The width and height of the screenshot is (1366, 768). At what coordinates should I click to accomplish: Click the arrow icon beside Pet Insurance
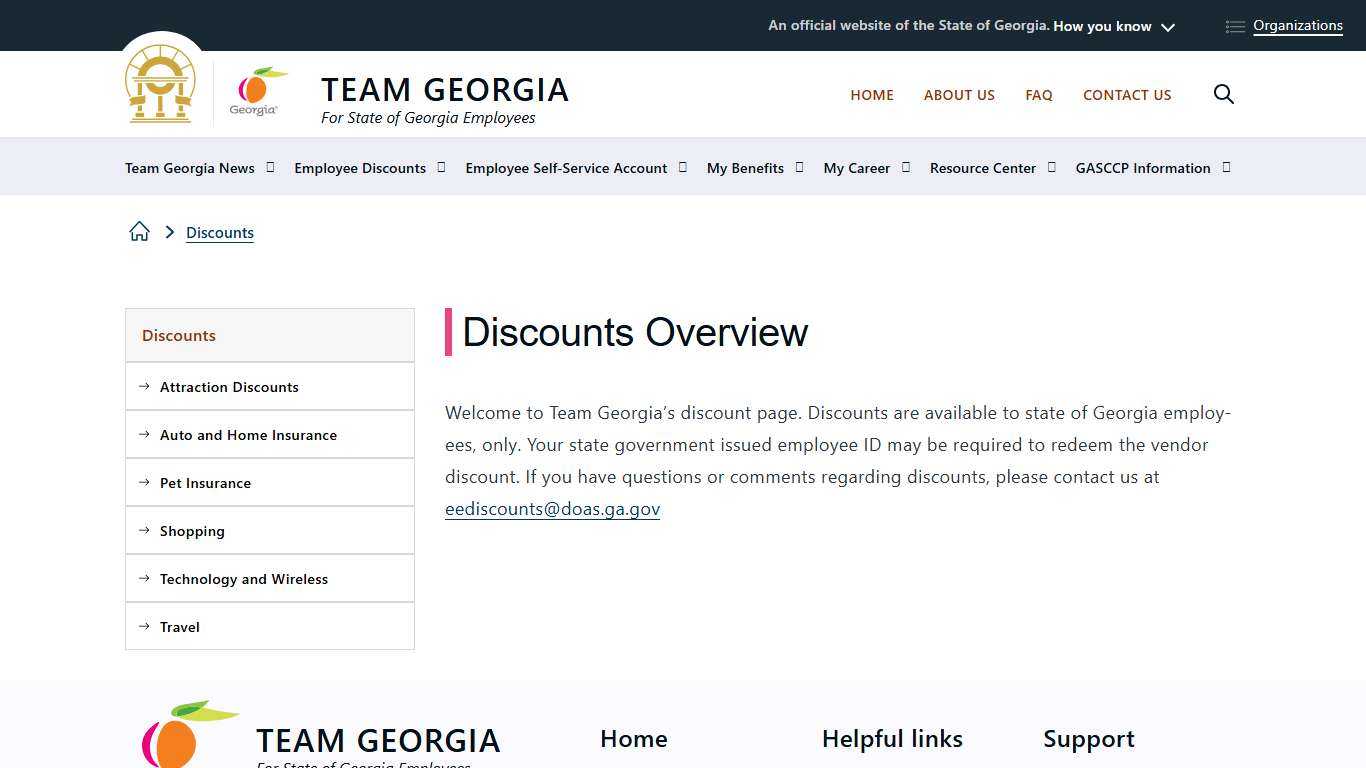141,482
